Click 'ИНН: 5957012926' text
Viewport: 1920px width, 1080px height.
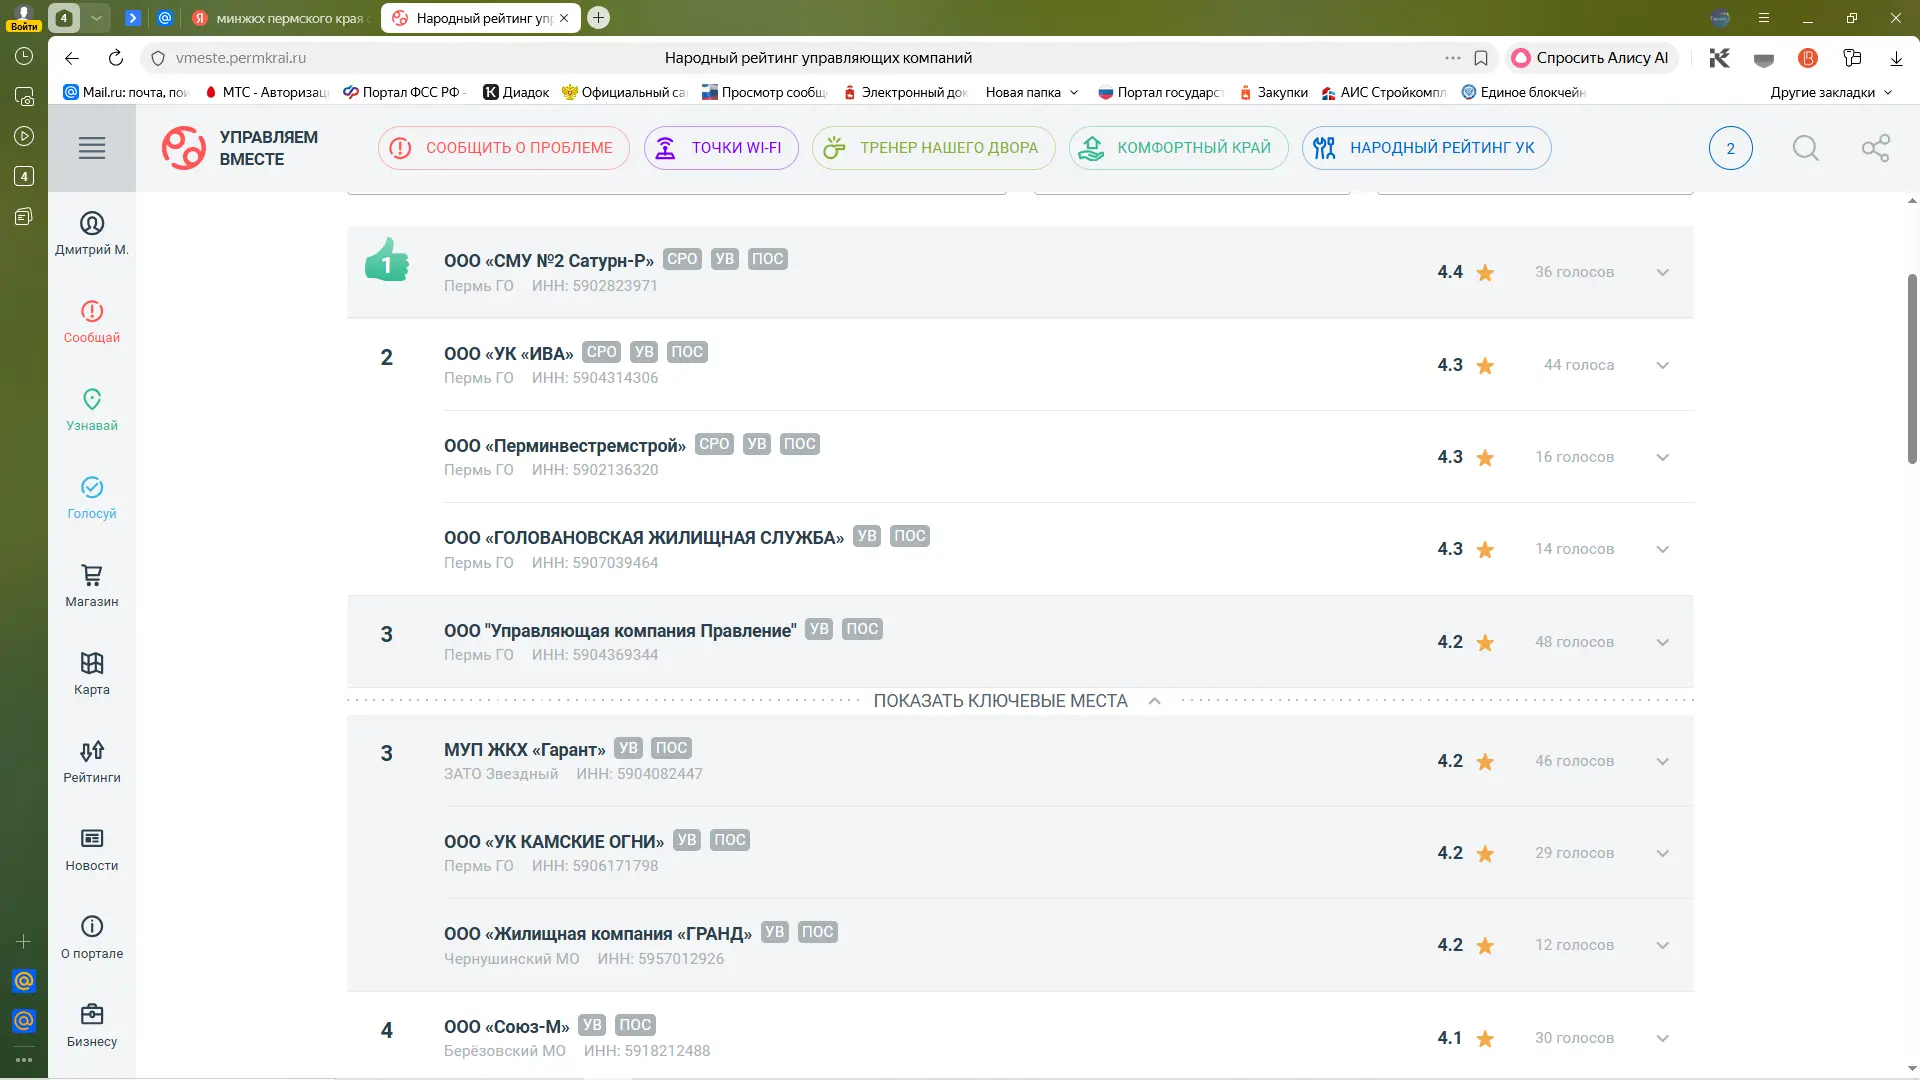point(661,959)
